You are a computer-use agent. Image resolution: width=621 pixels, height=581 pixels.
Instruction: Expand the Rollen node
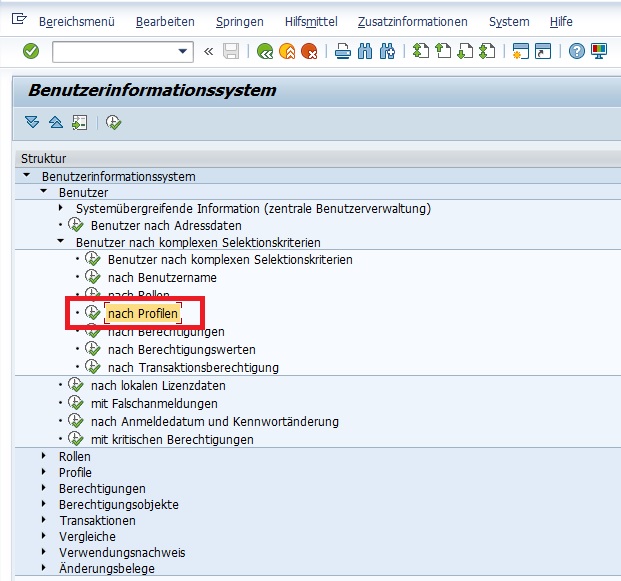coord(44,455)
